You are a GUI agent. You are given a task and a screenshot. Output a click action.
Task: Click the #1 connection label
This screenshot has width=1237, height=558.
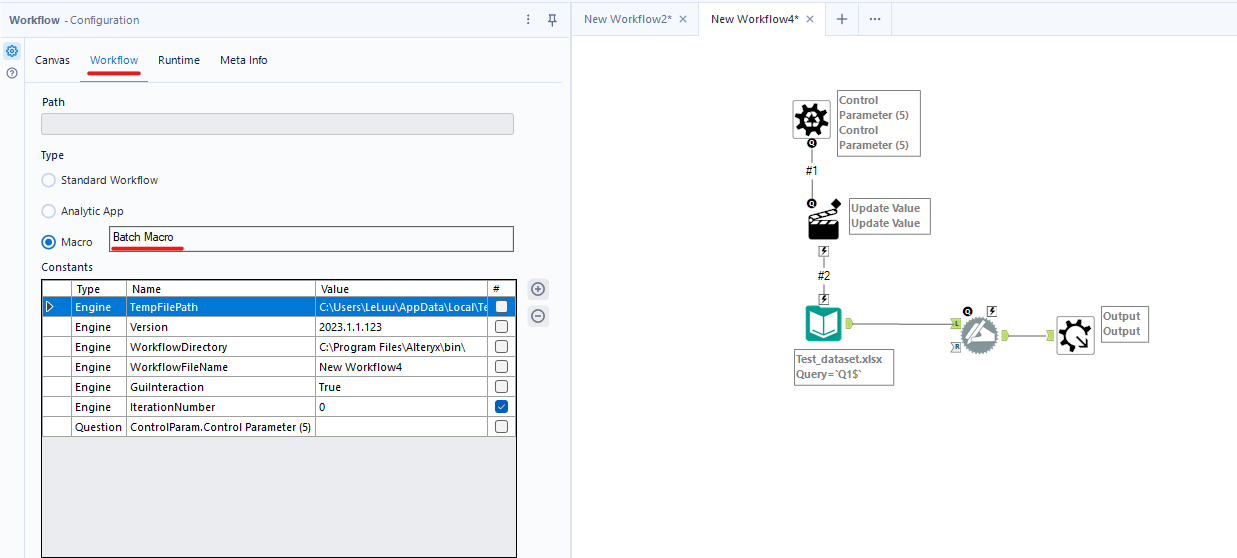[812, 171]
